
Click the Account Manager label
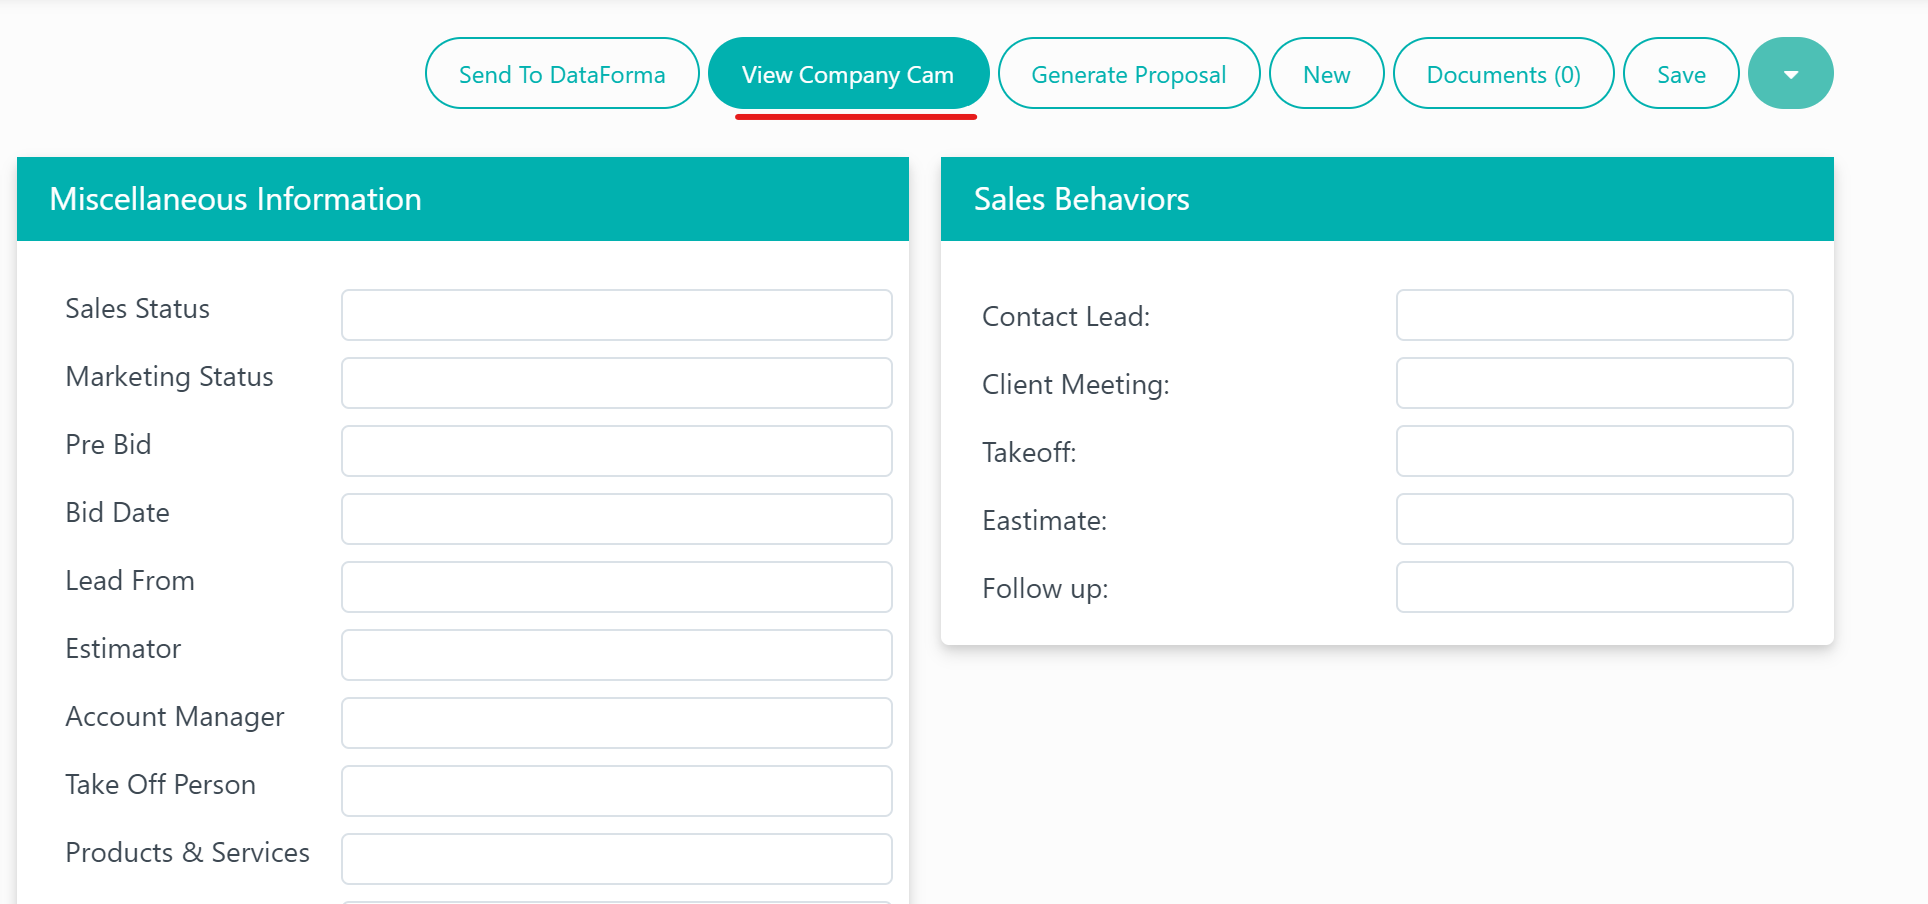pyautogui.click(x=175, y=717)
